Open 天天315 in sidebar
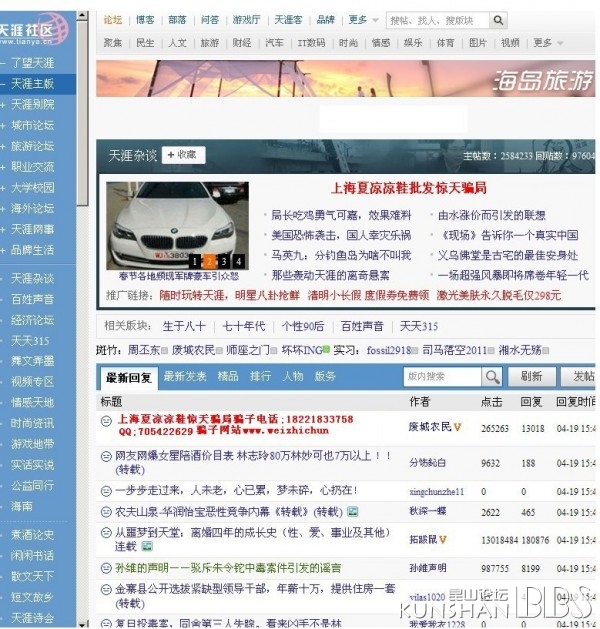 tap(30, 341)
